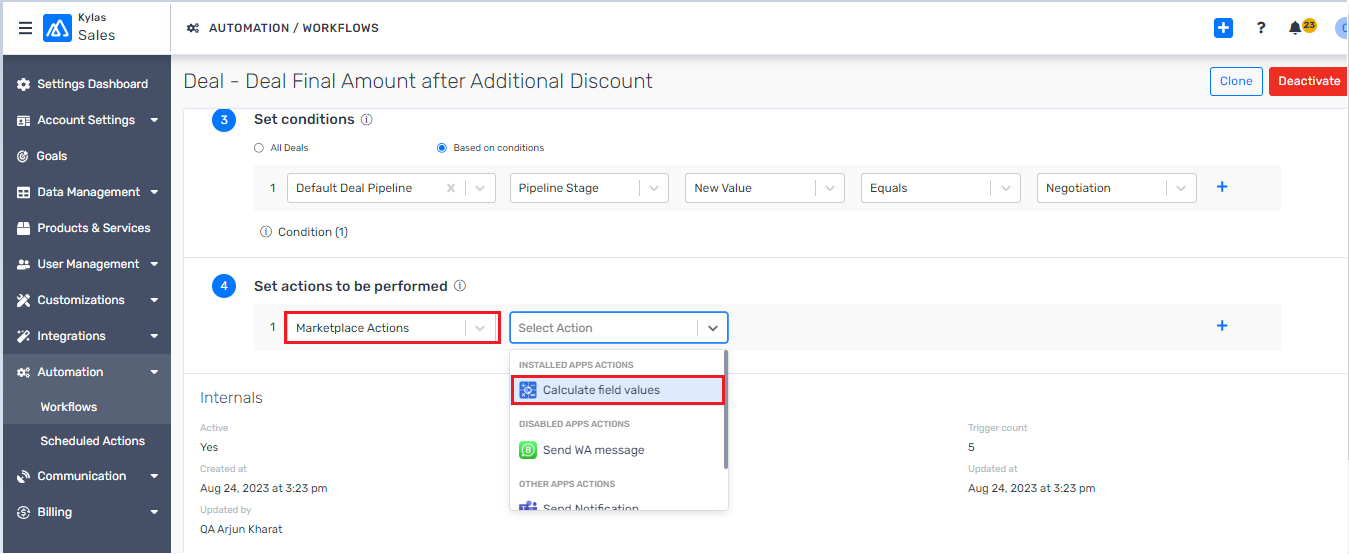Click info icon beside Set conditions
1349x554 pixels.
[366, 120]
